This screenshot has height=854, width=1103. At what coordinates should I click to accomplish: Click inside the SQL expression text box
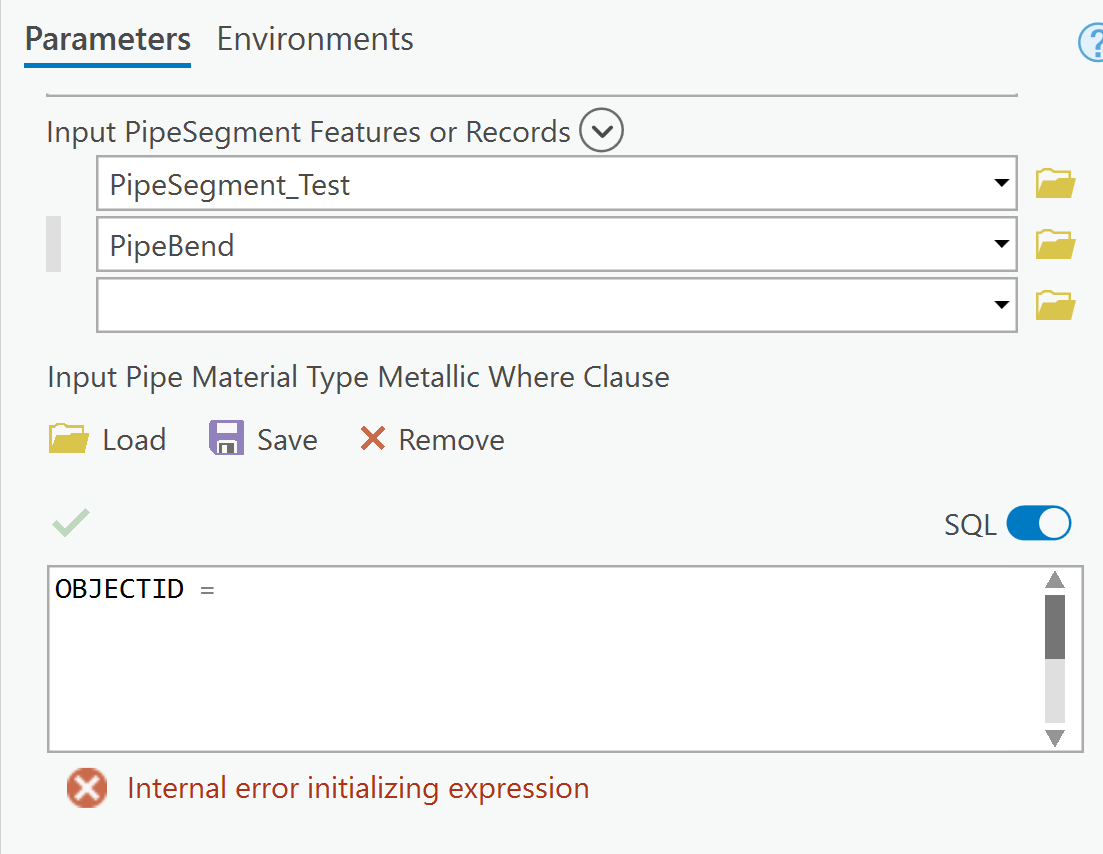[x=540, y=658]
